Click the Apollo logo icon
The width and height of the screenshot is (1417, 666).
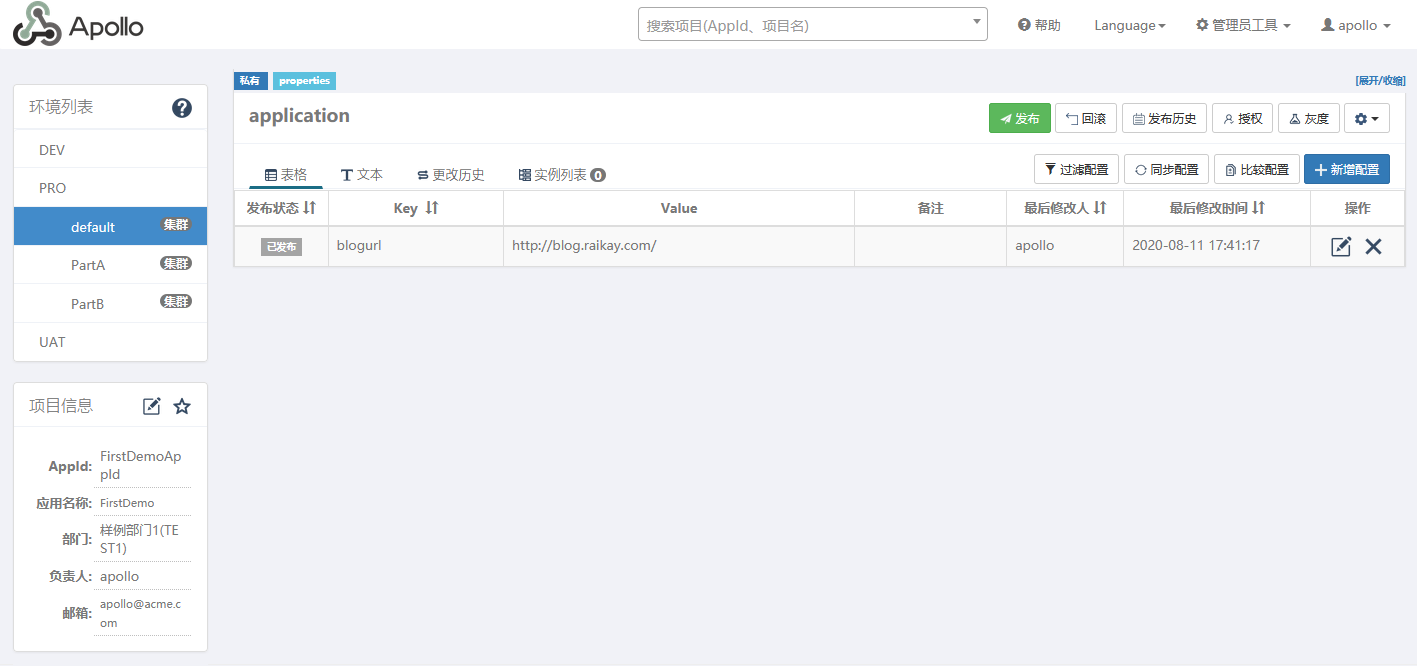coord(38,25)
